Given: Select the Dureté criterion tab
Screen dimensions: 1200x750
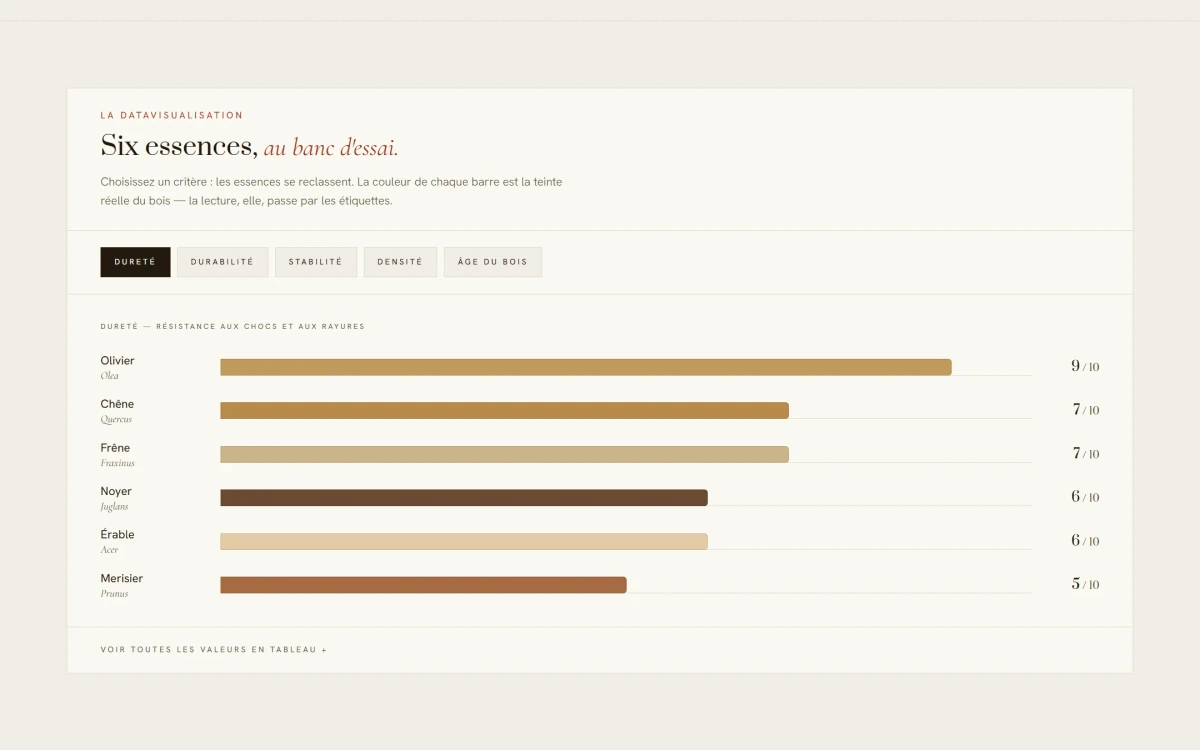Looking at the screenshot, I should (135, 262).
